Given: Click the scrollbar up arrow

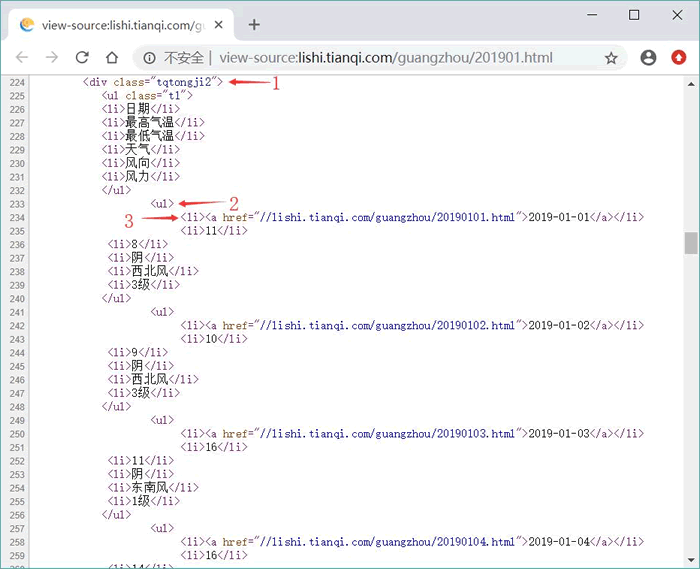Looking at the screenshot, I should (x=691, y=83).
